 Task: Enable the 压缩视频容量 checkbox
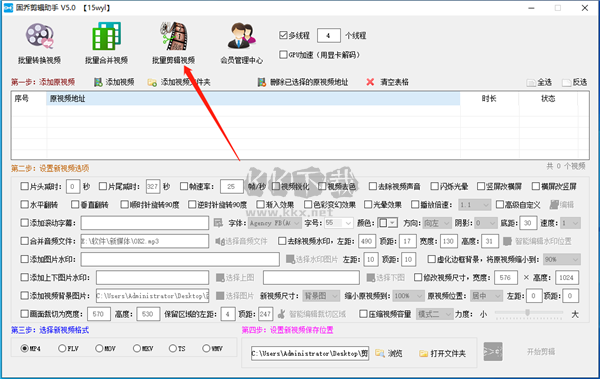point(363,314)
